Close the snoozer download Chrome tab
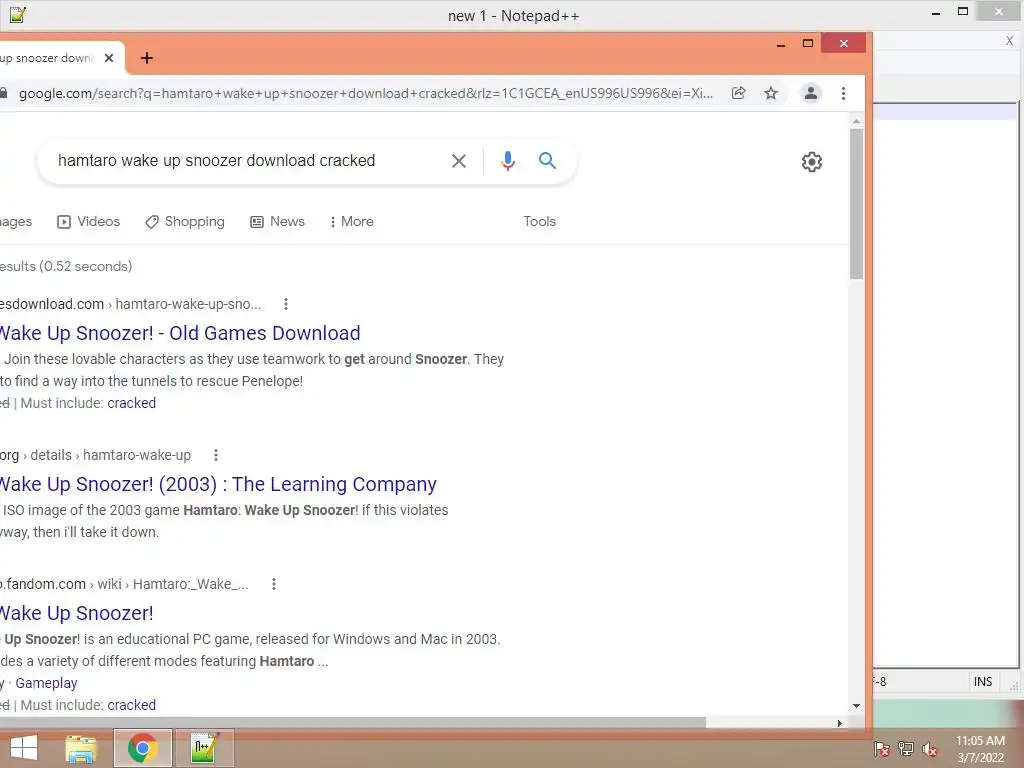The height and width of the screenshot is (768, 1024). coord(109,58)
